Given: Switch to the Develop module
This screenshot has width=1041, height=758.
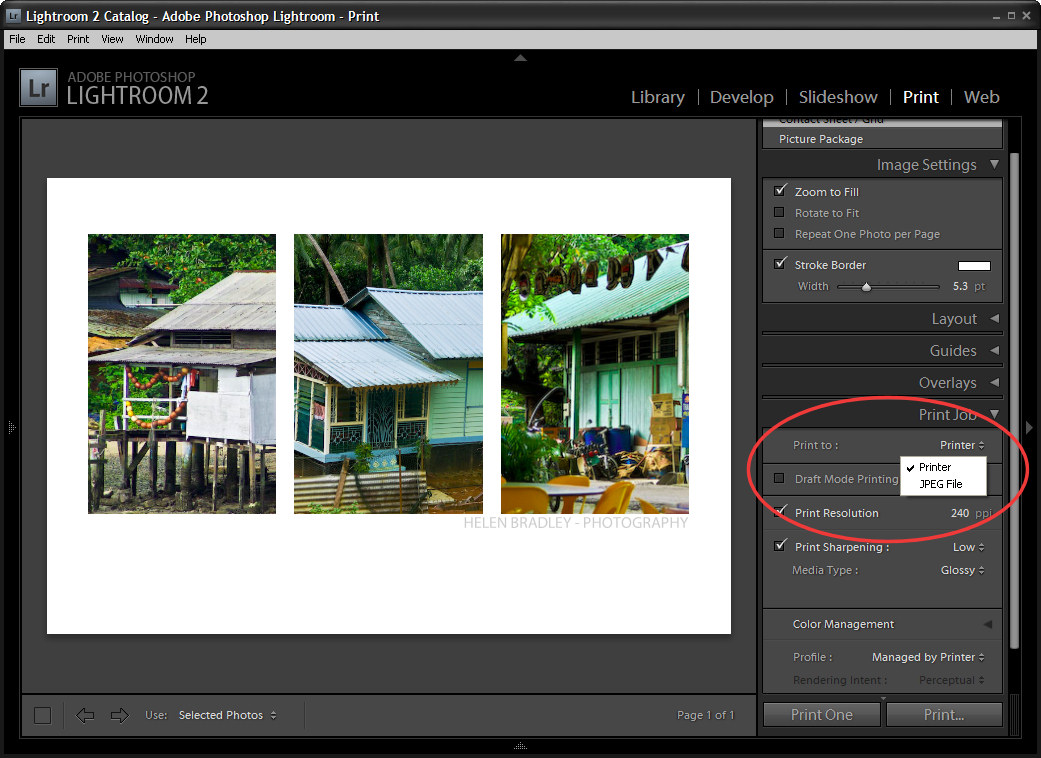Looking at the screenshot, I should point(742,97).
